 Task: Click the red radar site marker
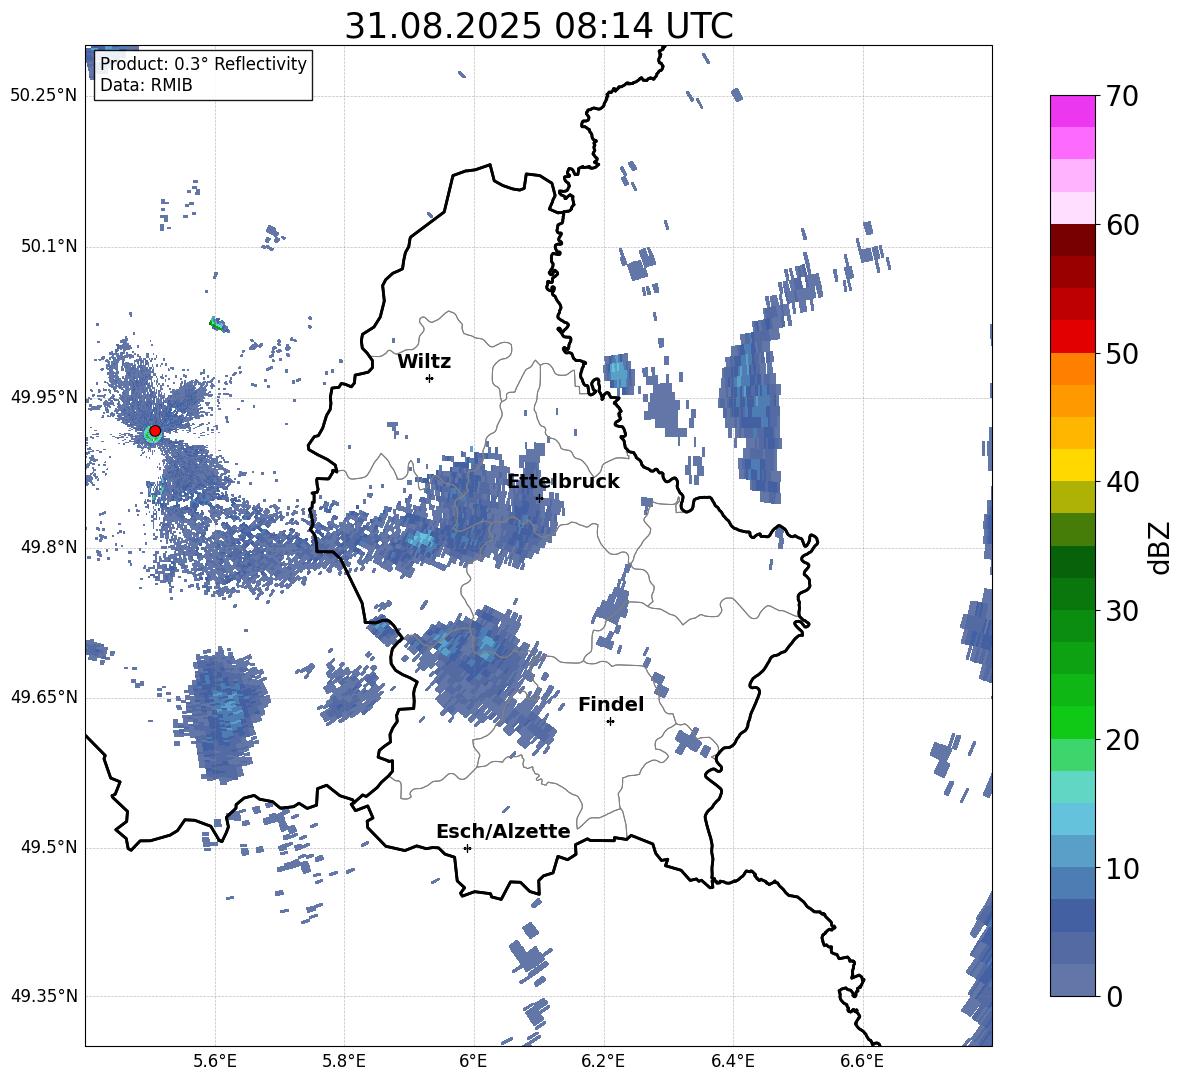click(x=155, y=431)
